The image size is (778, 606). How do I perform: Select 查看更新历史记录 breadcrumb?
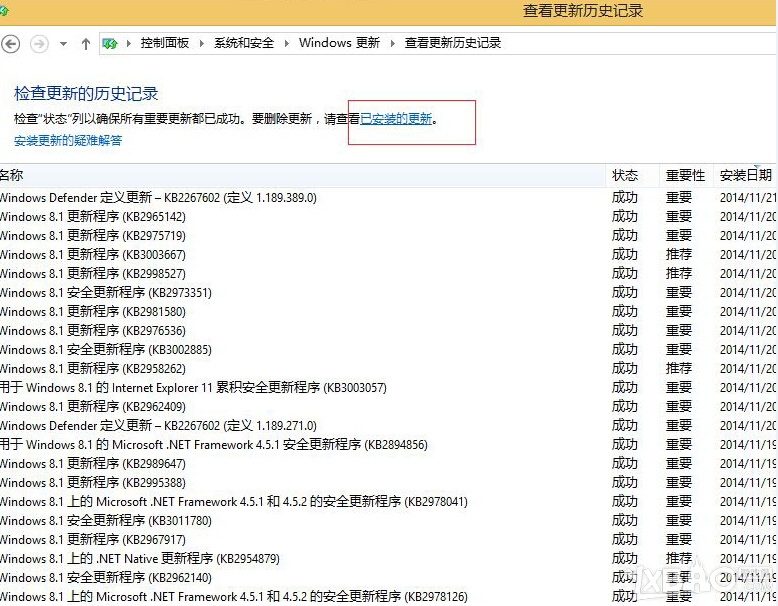(453, 43)
